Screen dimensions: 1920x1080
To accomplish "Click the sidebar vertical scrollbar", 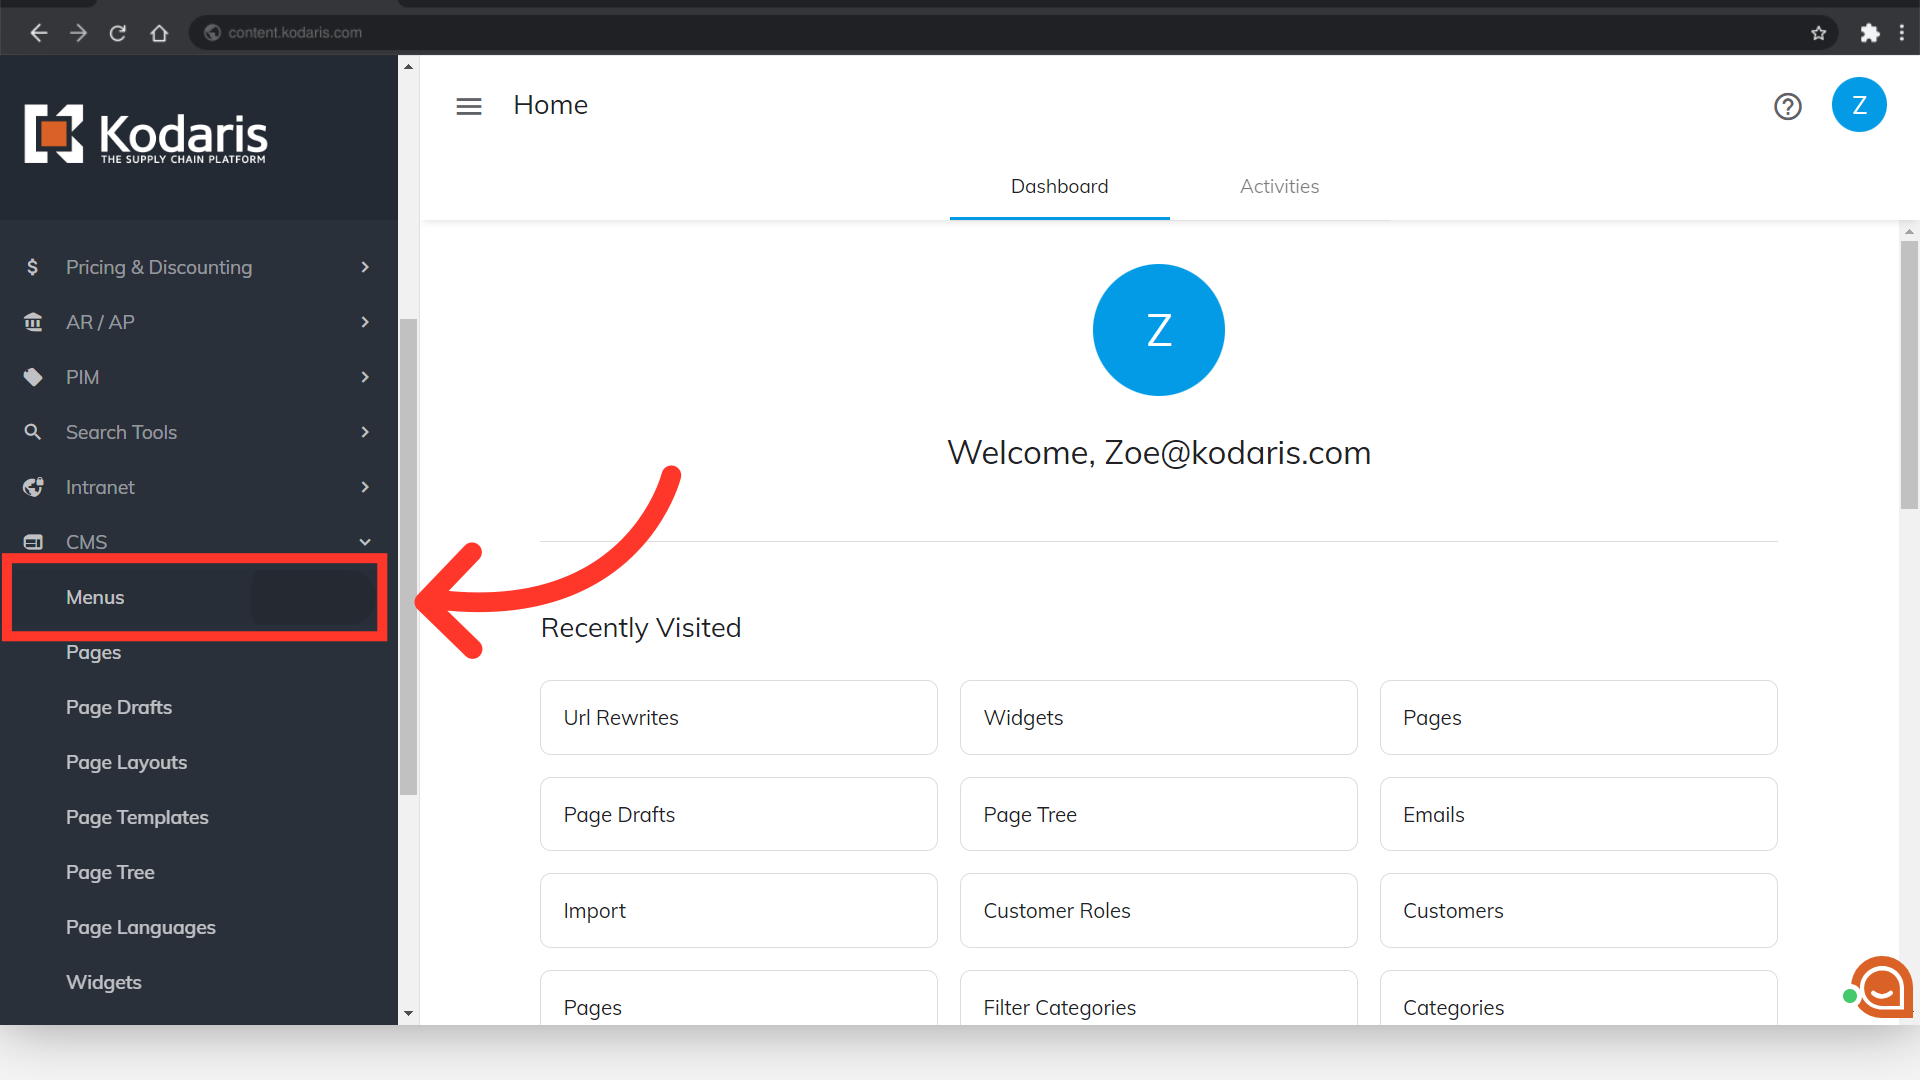I will pyautogui.click(x=408, y=556).
